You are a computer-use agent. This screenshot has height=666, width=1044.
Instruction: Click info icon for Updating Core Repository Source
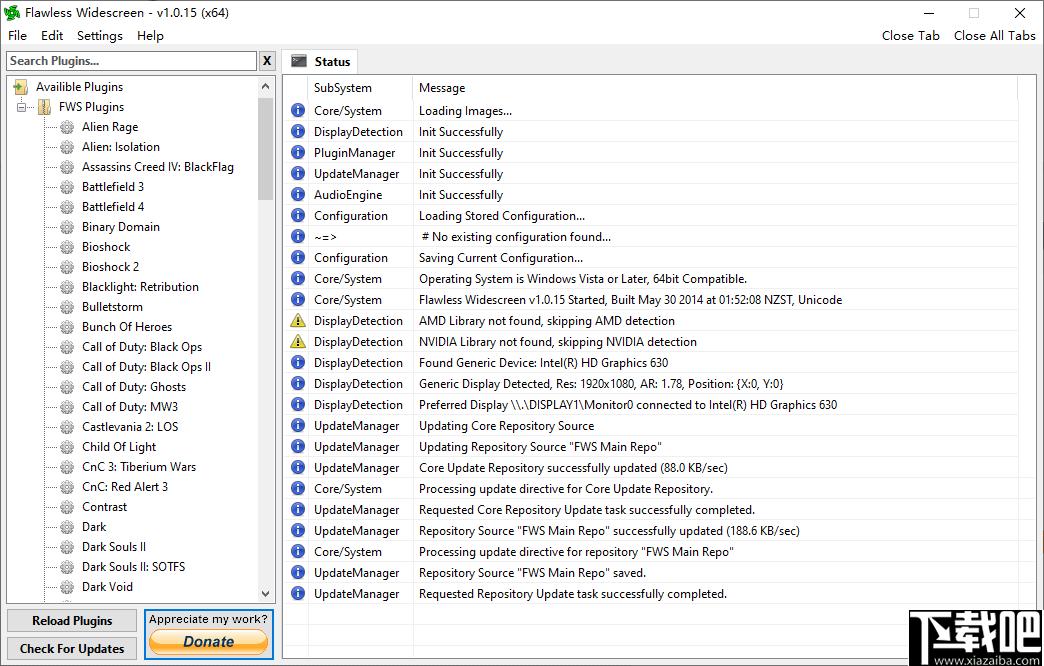[298, 426]
